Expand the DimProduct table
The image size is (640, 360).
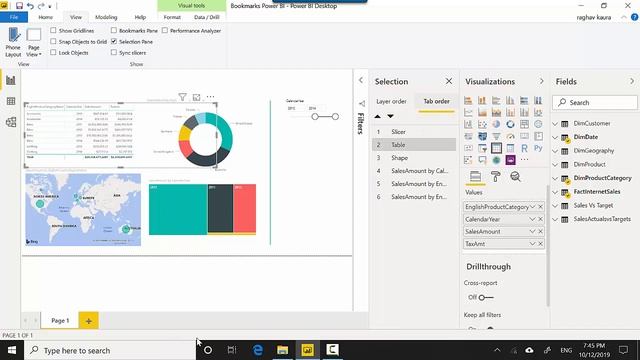(555, 164)
